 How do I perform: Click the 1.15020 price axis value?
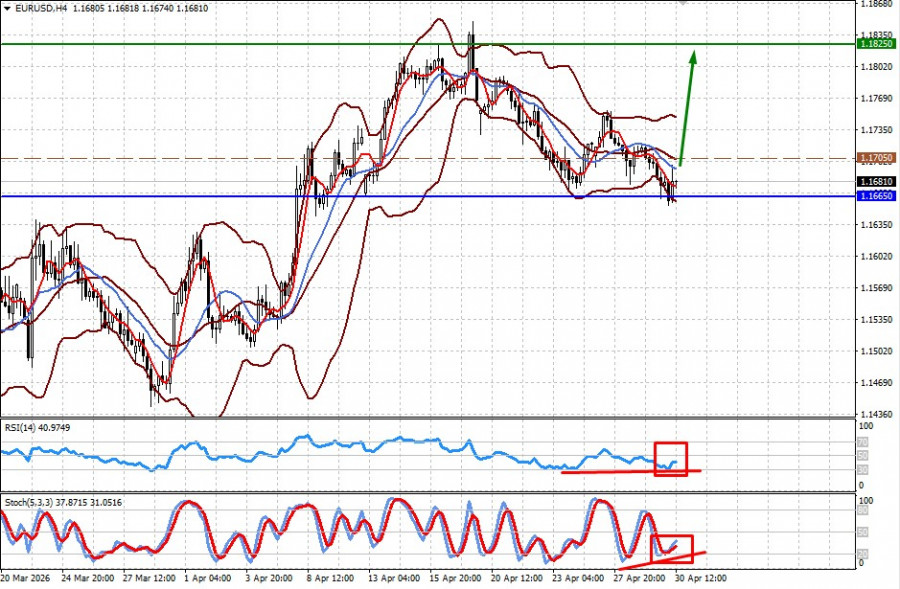coord(877,351)
